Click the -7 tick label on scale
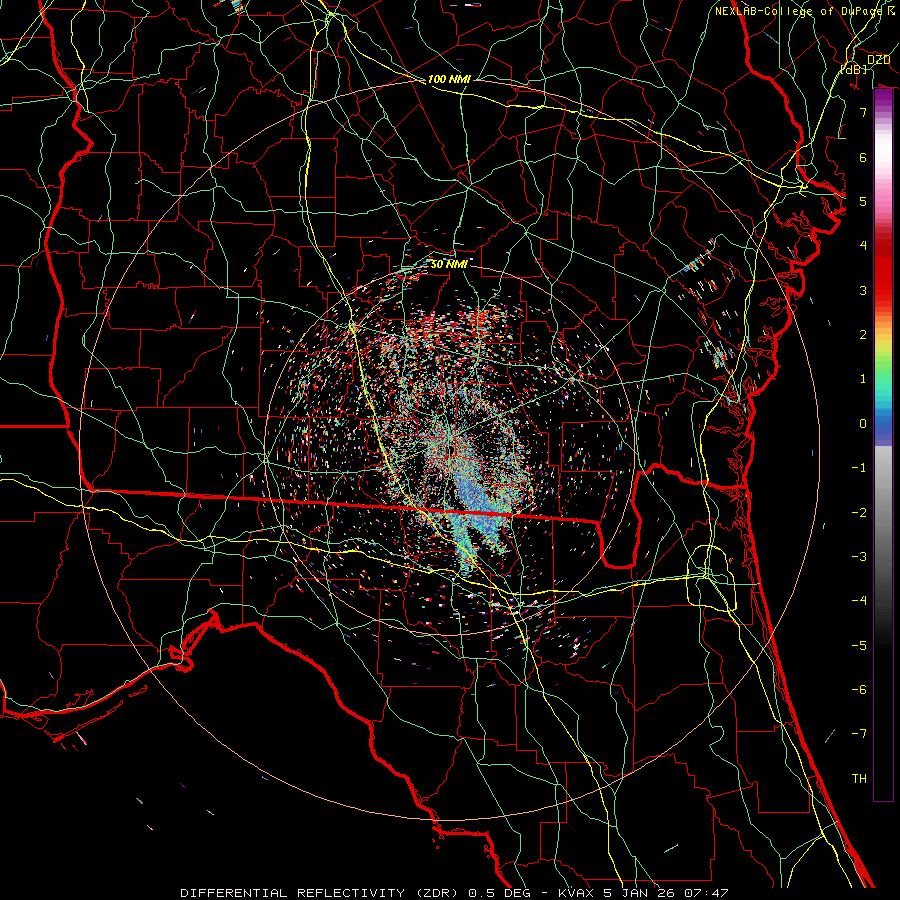Viewport: 900px width, 900px height. [x=859, y=734]
